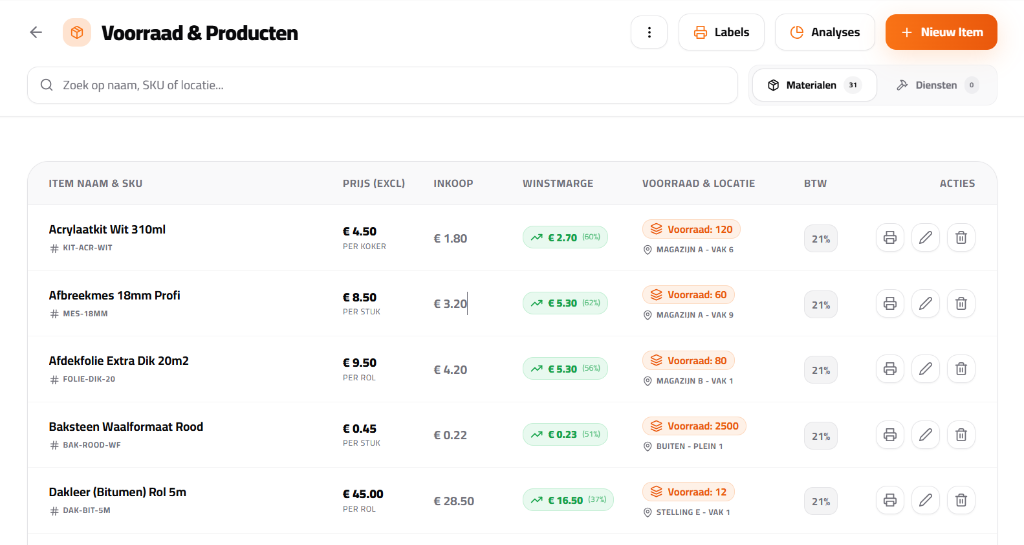
Task: Click the VOORRAAD & LOCATIE column header
Action: coord(698,183)
